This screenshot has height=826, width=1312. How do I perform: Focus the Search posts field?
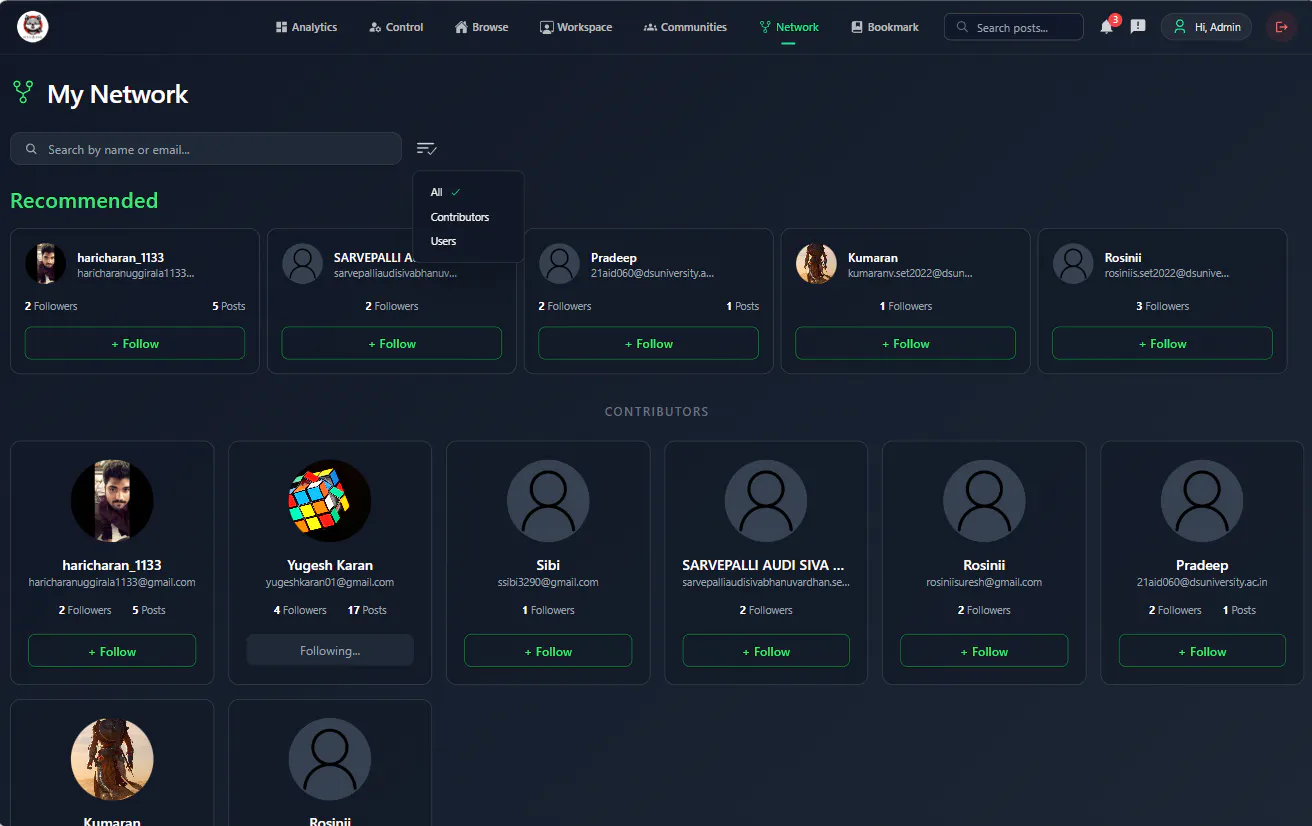tap(1013, 27)
